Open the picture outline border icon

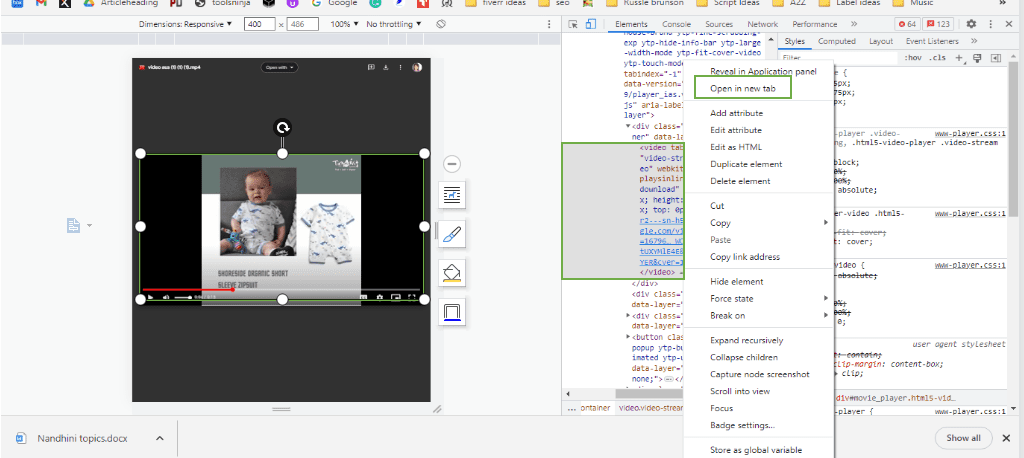[453, 312]
